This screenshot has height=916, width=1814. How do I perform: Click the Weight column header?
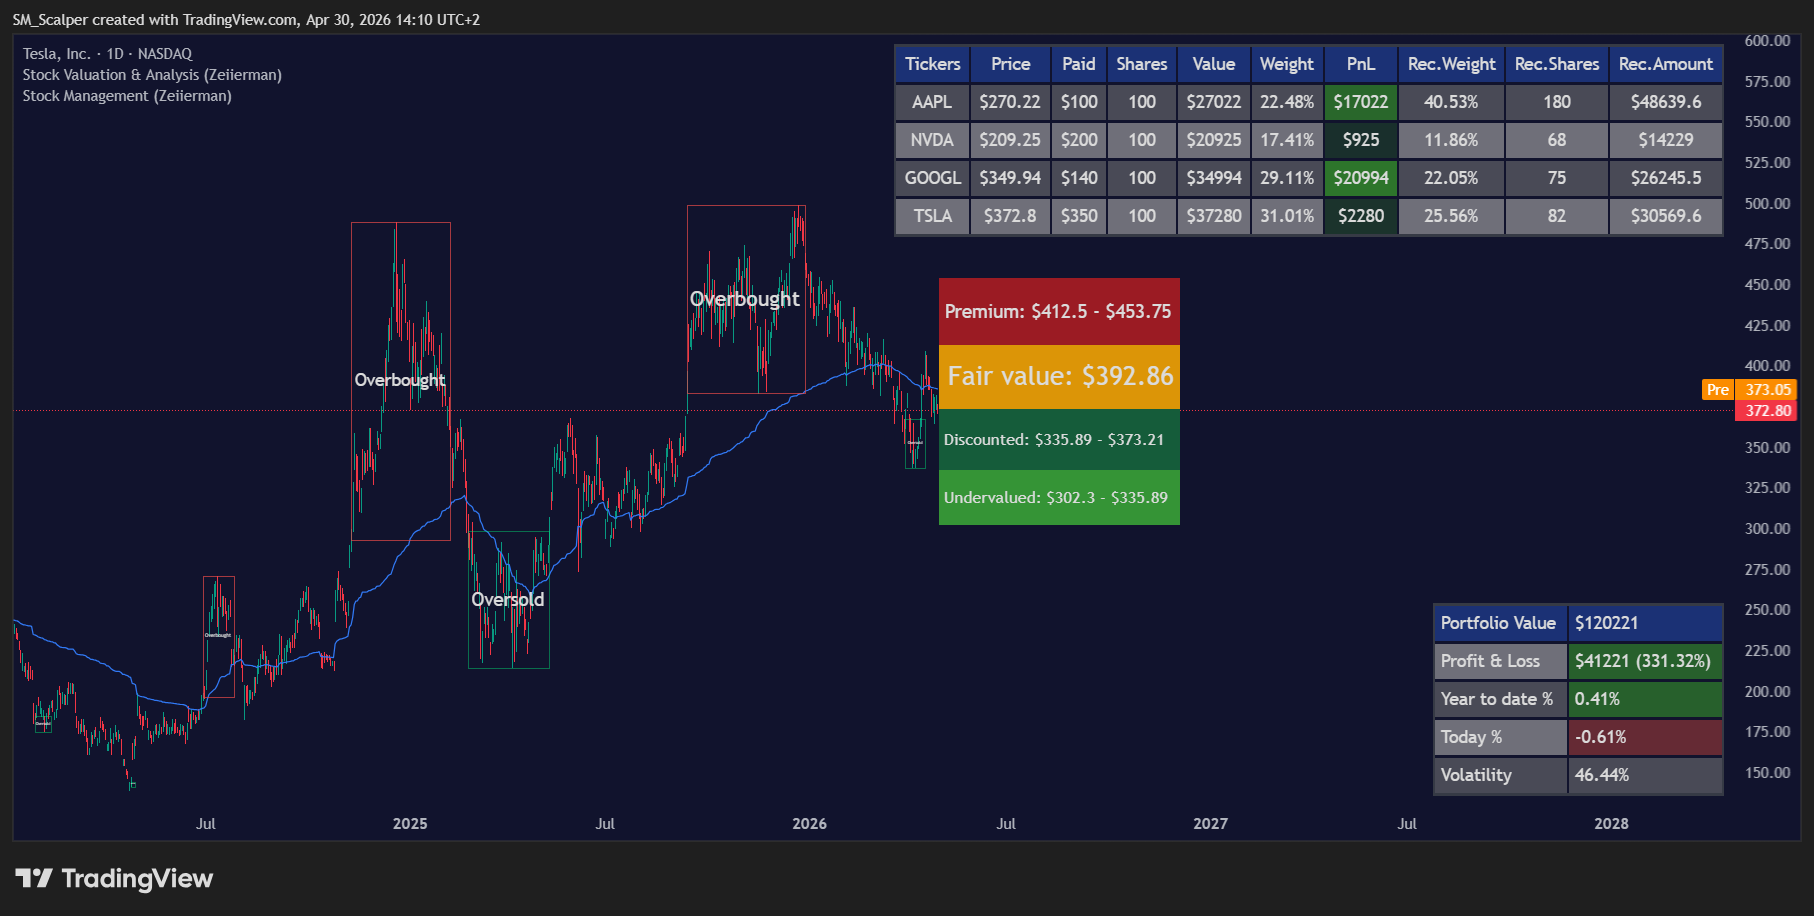(1287, 64)
